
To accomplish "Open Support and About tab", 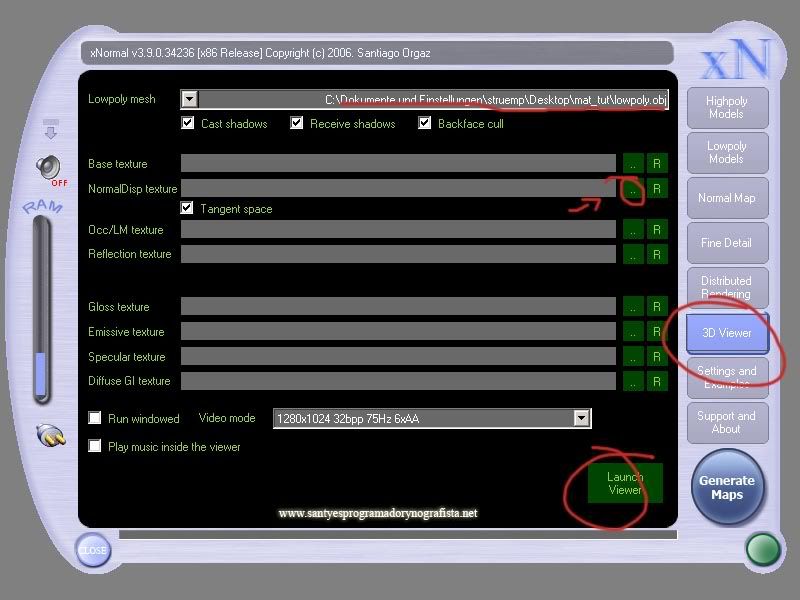I will click(727, 422).
